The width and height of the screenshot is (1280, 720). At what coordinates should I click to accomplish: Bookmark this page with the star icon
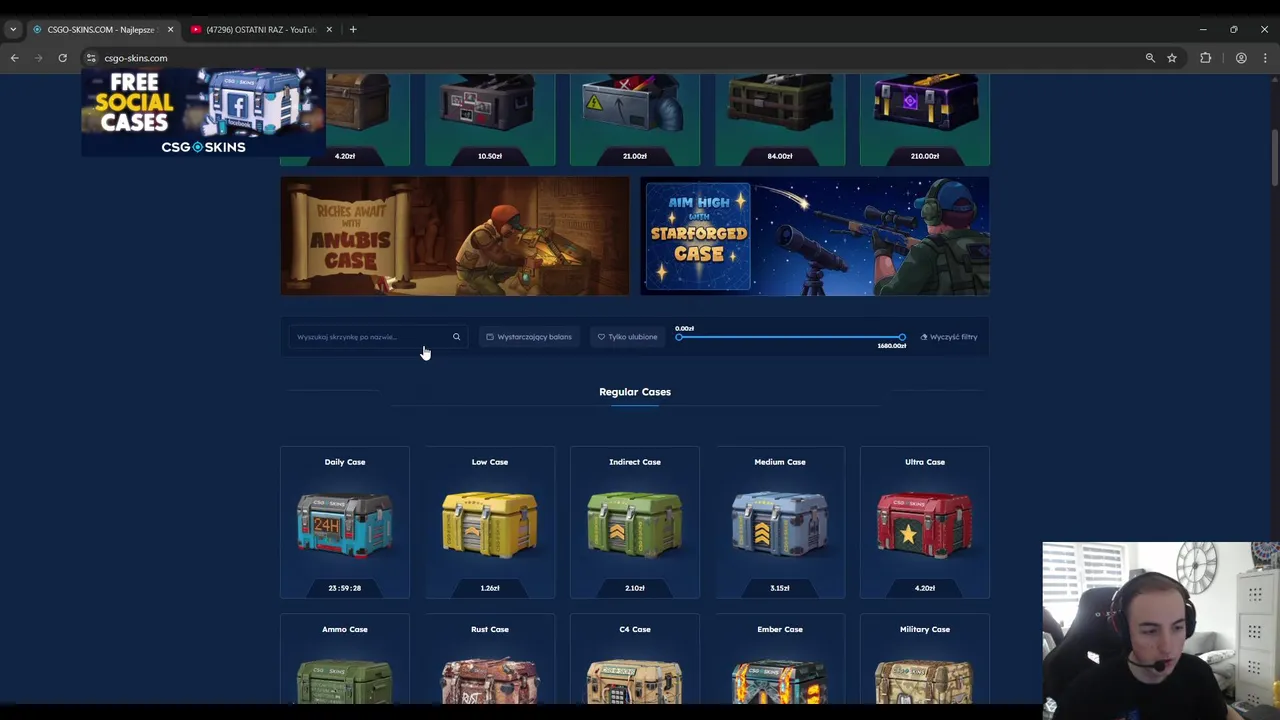pos(1172,58)
